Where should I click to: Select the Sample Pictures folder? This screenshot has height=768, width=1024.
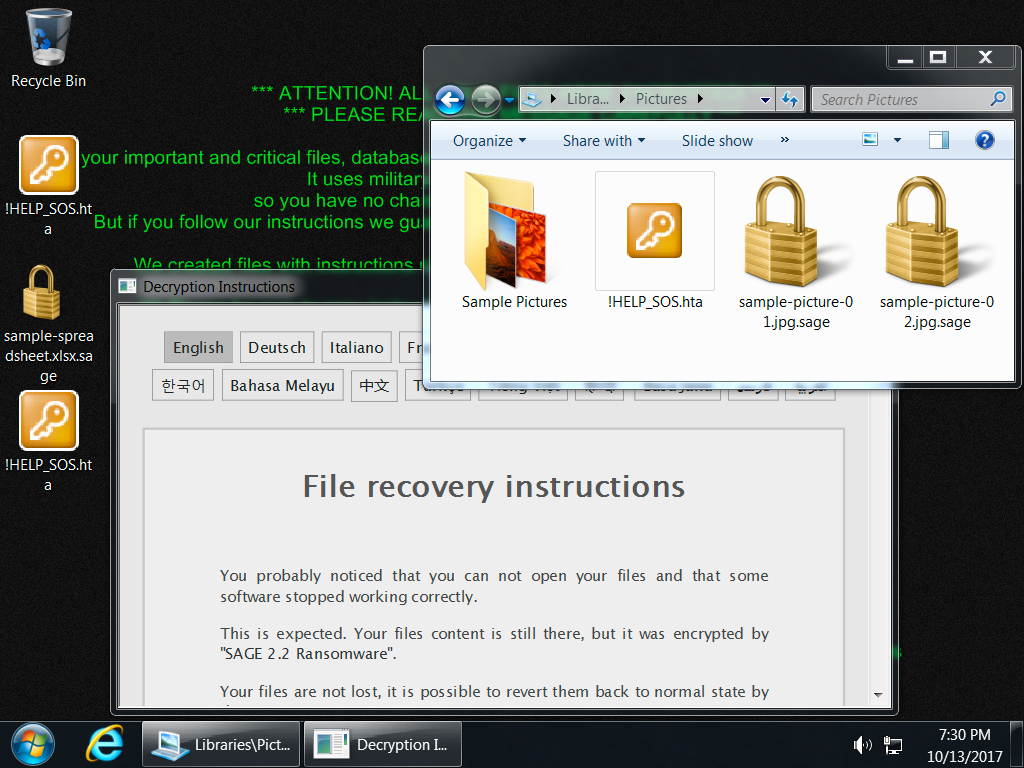pos(515,240)
